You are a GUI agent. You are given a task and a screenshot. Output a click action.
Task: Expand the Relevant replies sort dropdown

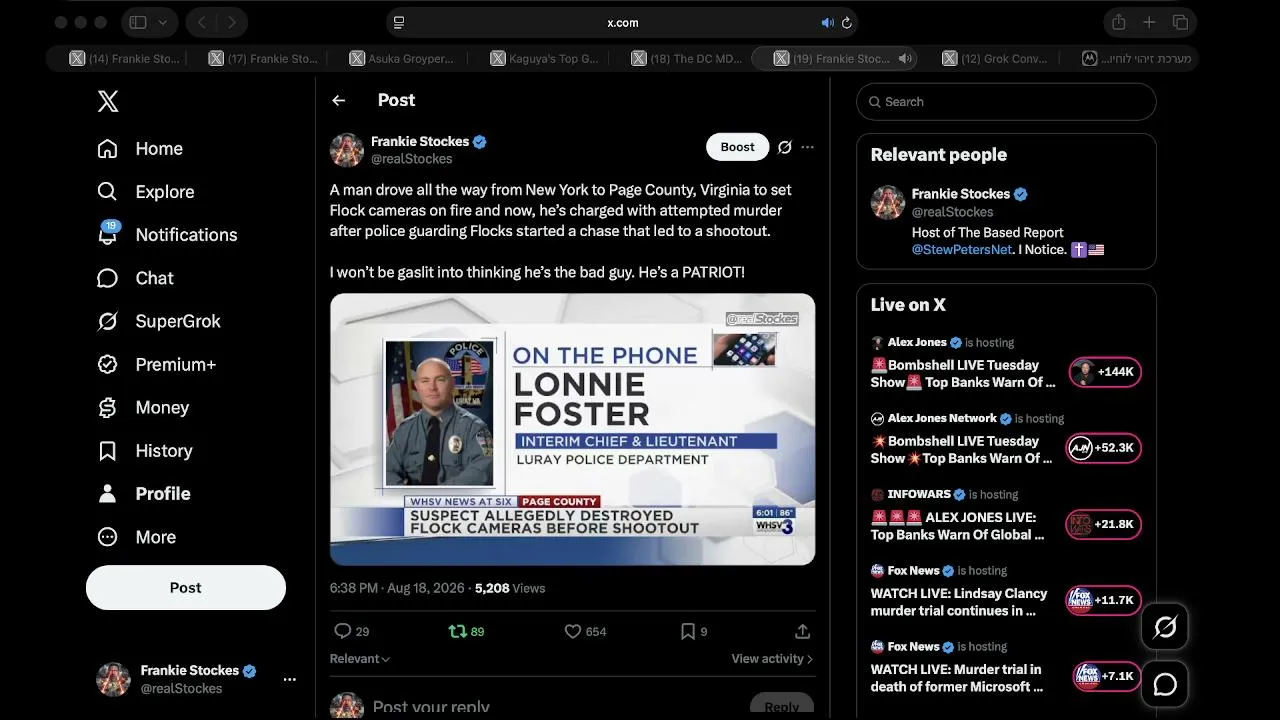360,659
